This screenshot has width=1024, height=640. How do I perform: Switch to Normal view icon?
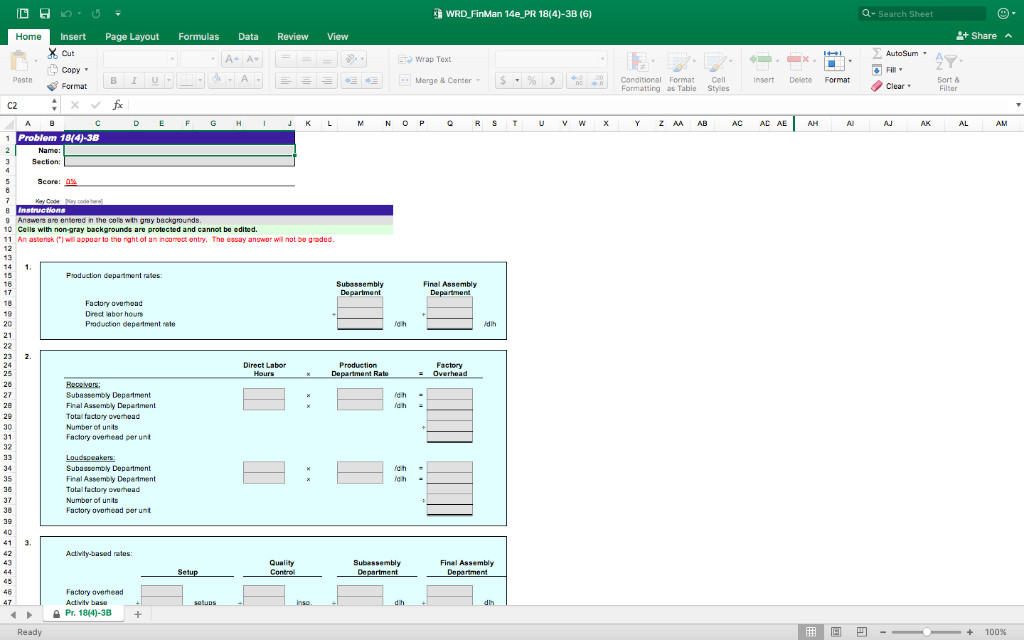point(811,632)
